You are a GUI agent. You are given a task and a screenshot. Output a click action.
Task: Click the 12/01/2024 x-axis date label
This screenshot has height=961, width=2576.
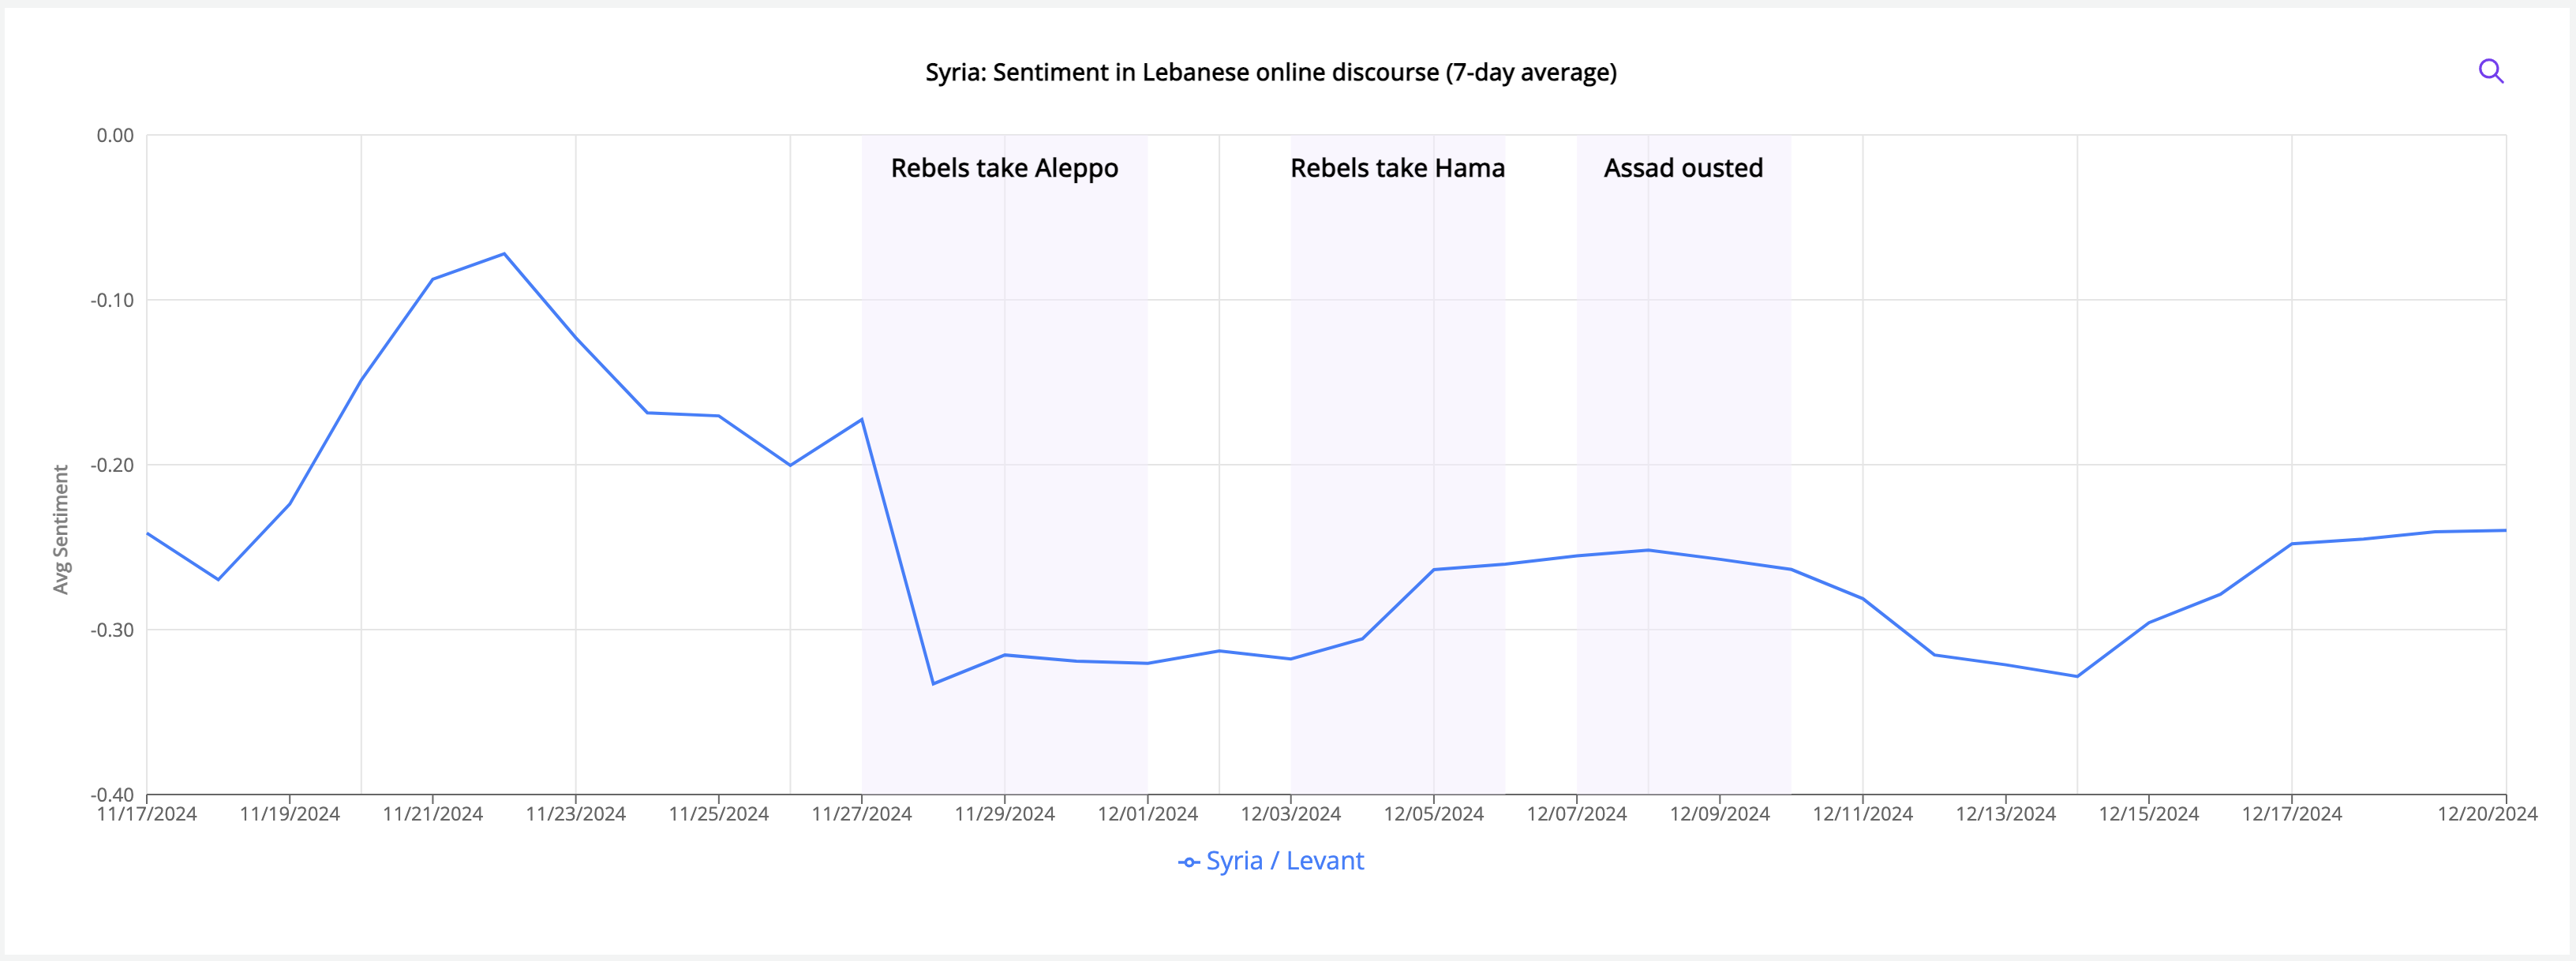point(1148,814)
